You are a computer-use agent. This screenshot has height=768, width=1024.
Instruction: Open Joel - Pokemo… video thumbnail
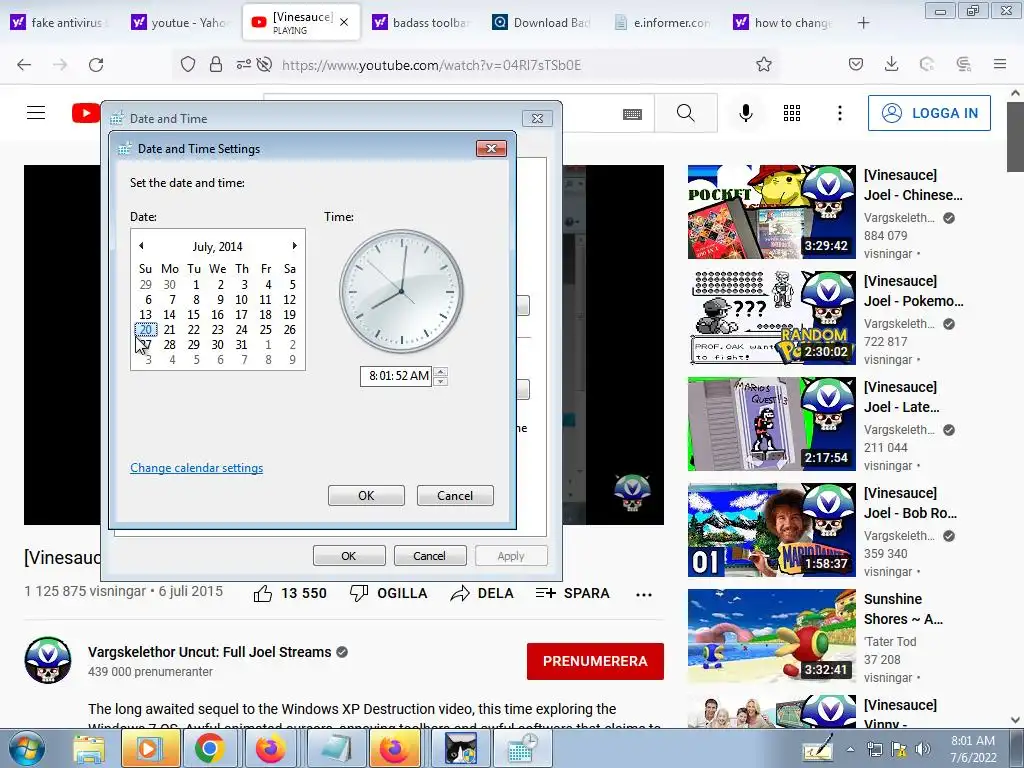771,317
